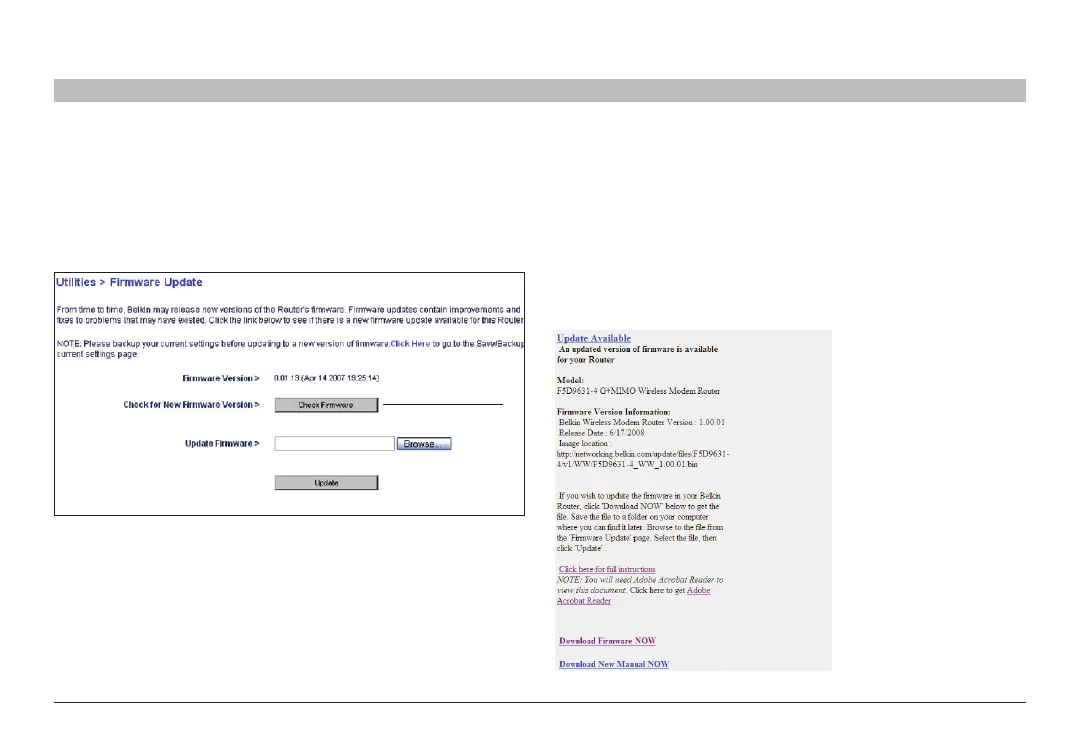Viewport: 1080px width, 756px height.
Task: Select 'An updated version of firmware is available' text
Action: click(x=638, y=349)
